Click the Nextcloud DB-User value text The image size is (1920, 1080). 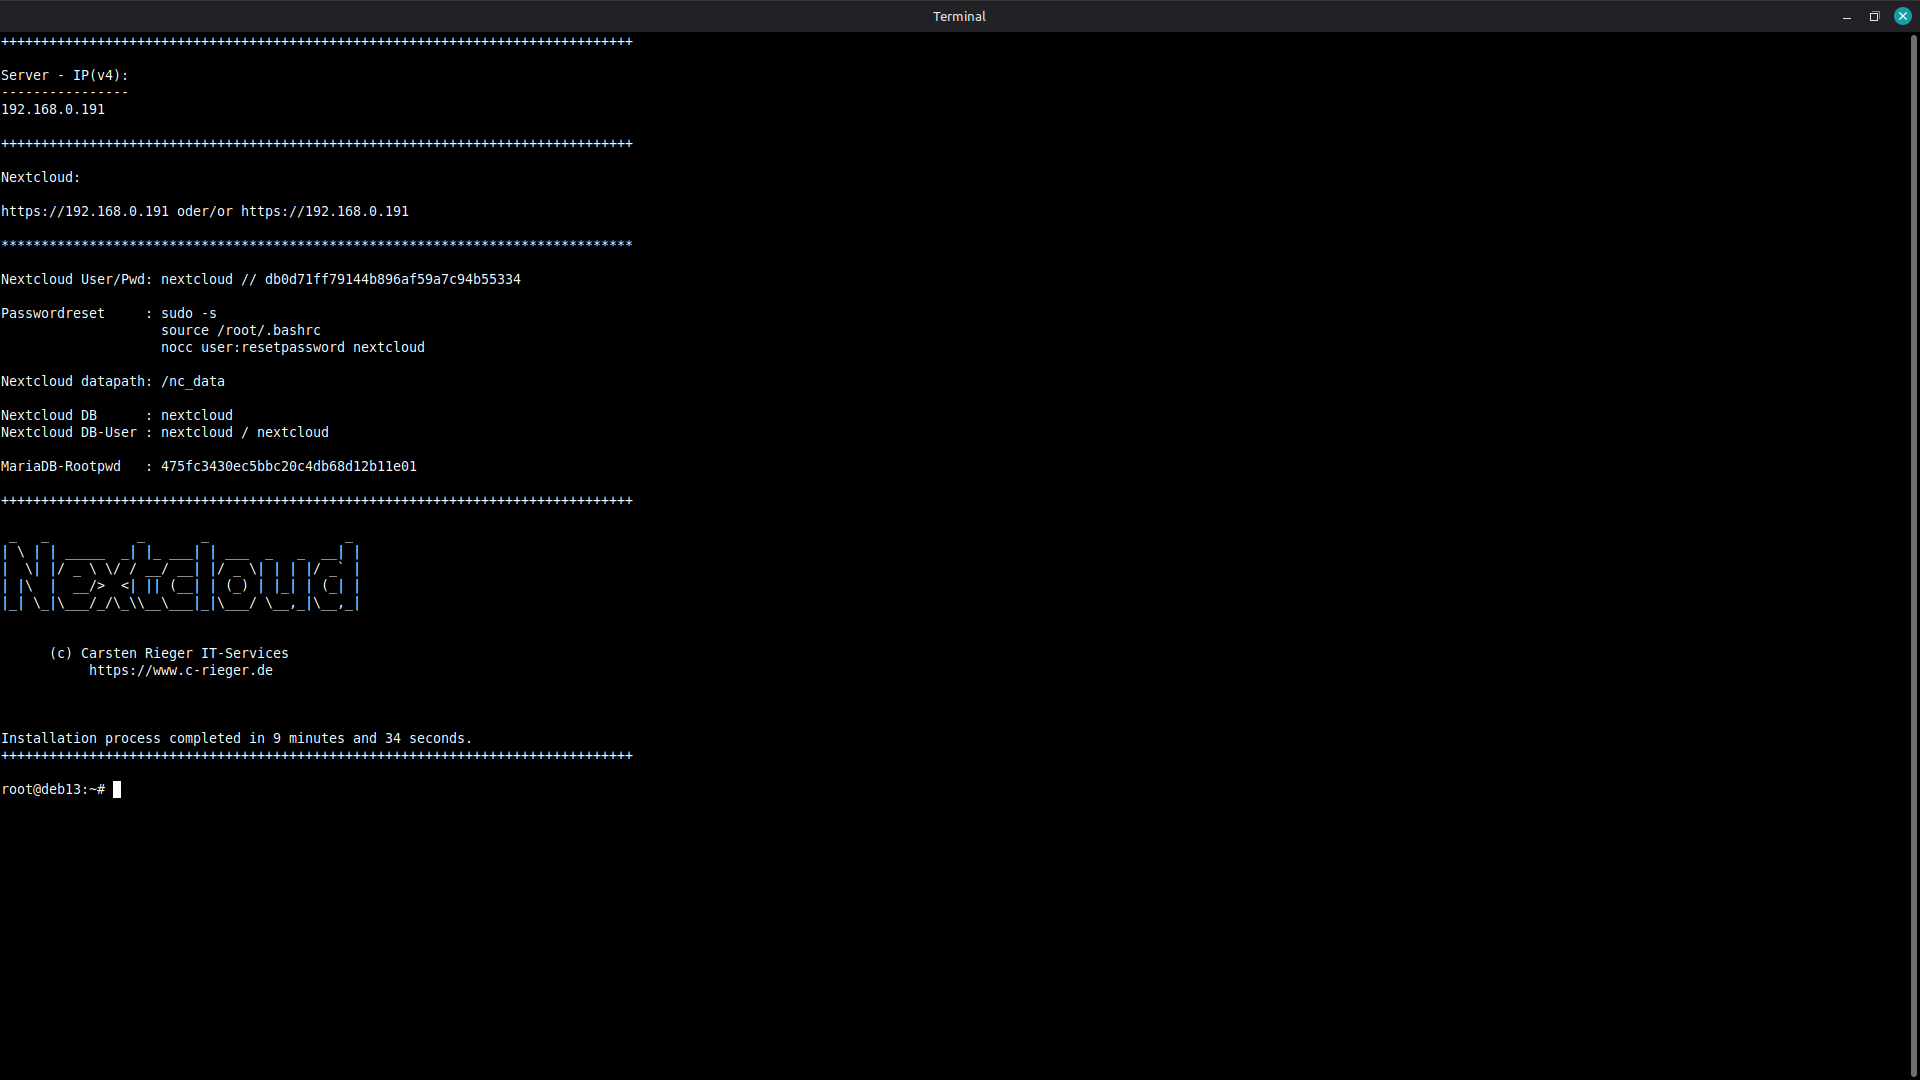(244, 433)
